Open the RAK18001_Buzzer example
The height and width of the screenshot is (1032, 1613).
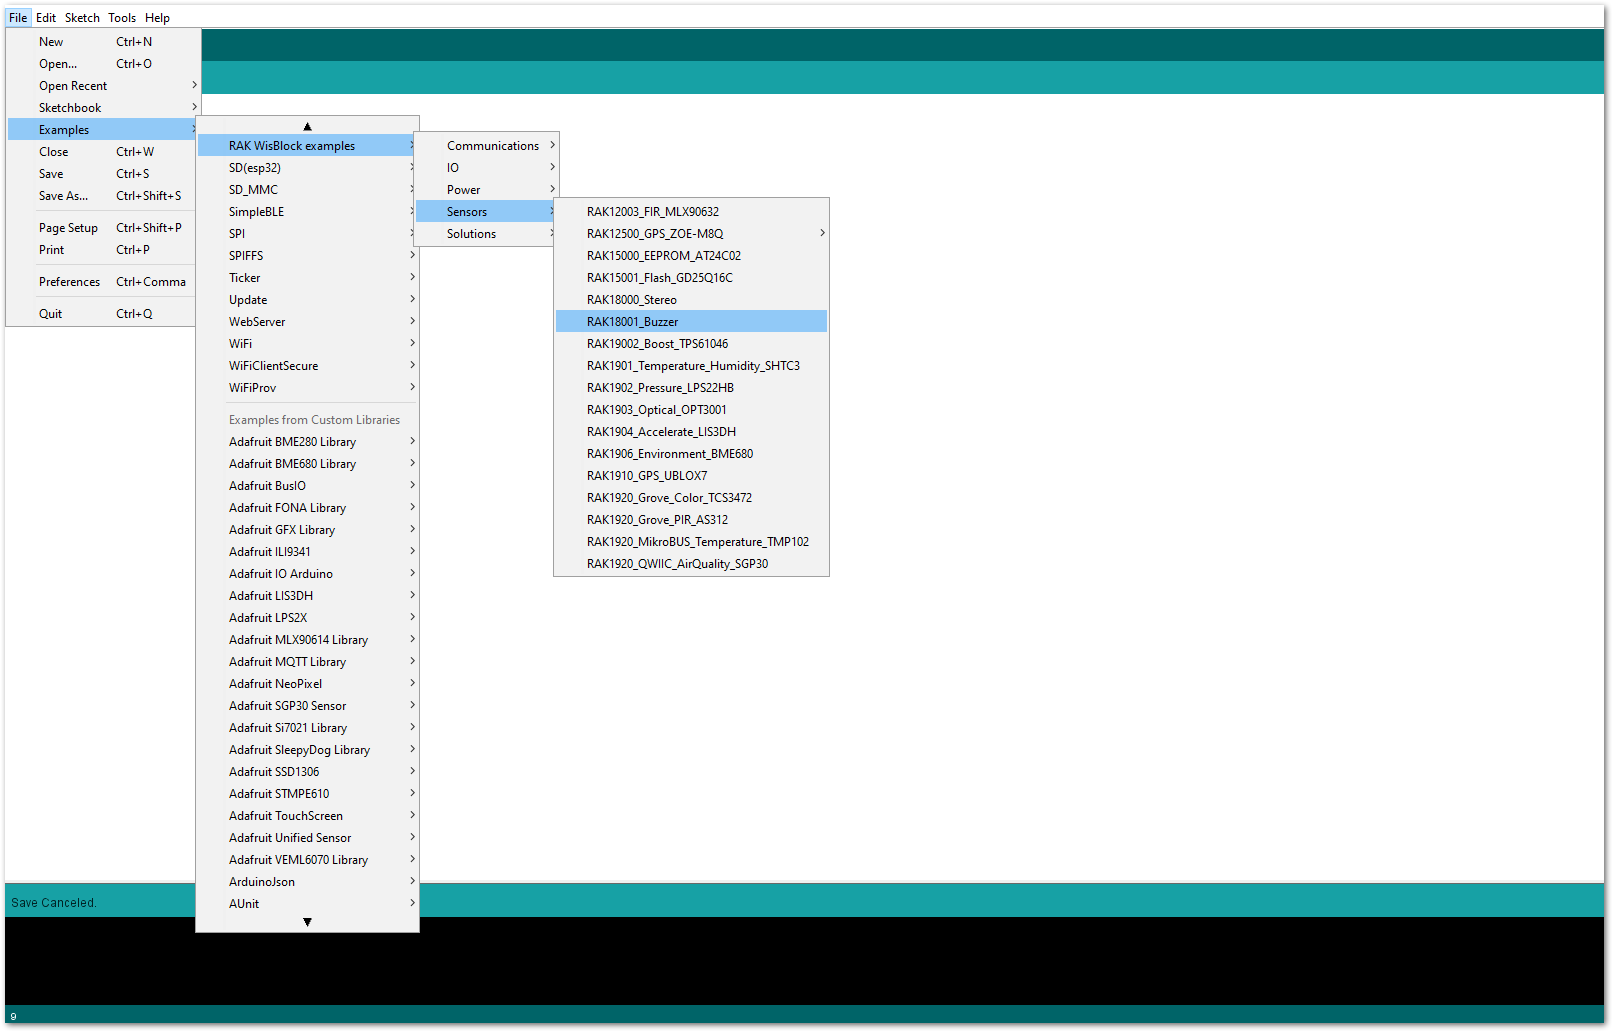(x=691, y=322)
